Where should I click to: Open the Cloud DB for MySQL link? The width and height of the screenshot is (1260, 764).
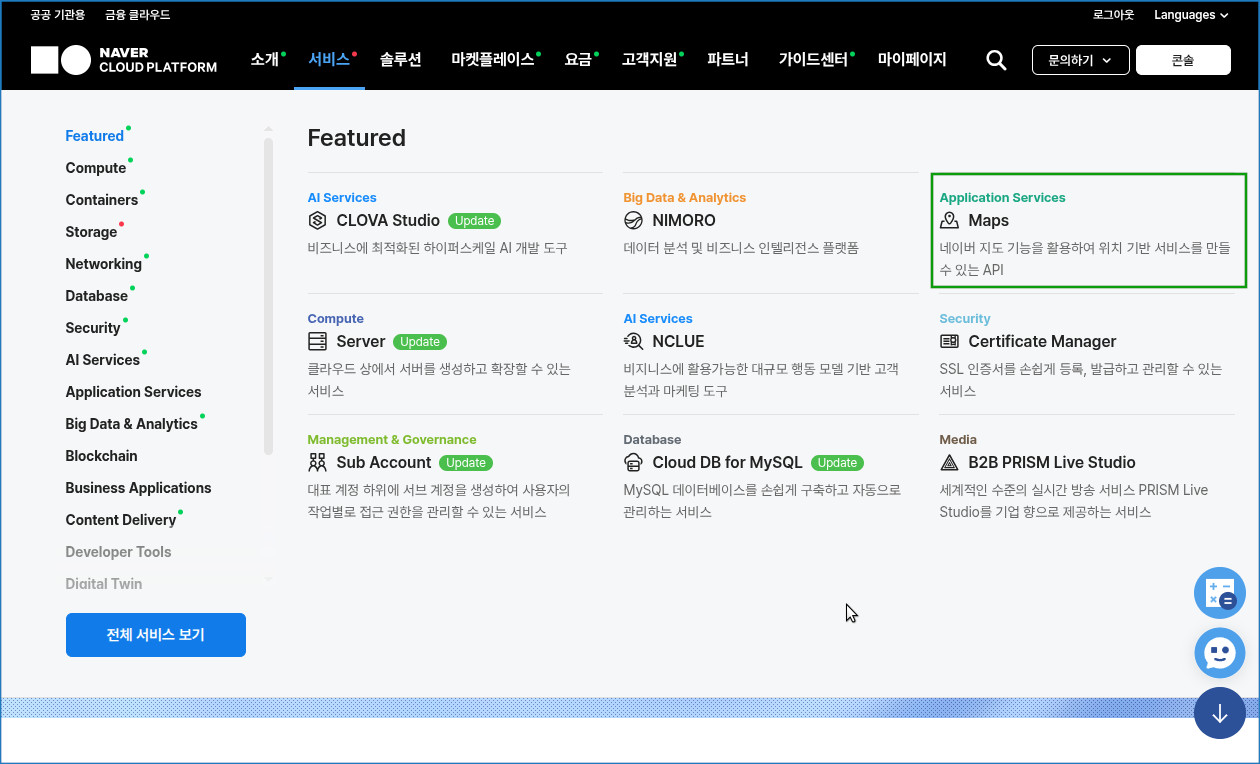[x=728, y=462]
